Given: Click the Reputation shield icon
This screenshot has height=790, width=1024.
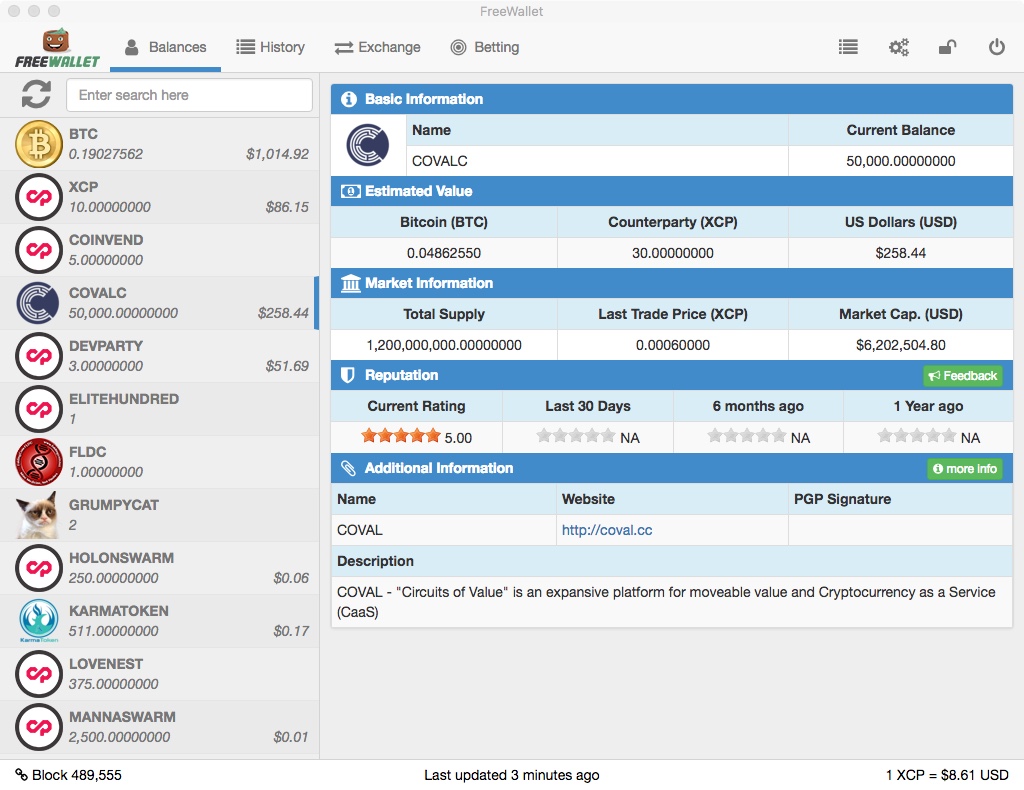Looking at the screenshot, I should click(x=348, y=375).
